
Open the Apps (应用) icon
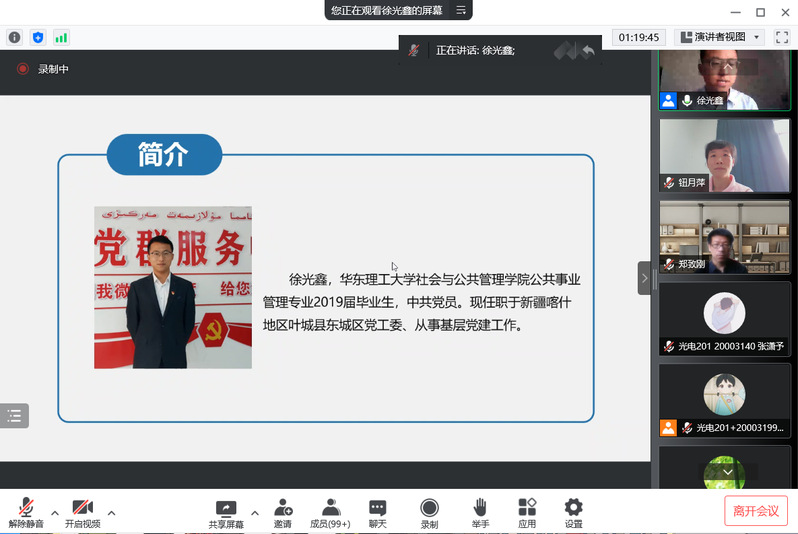point(527,512)
